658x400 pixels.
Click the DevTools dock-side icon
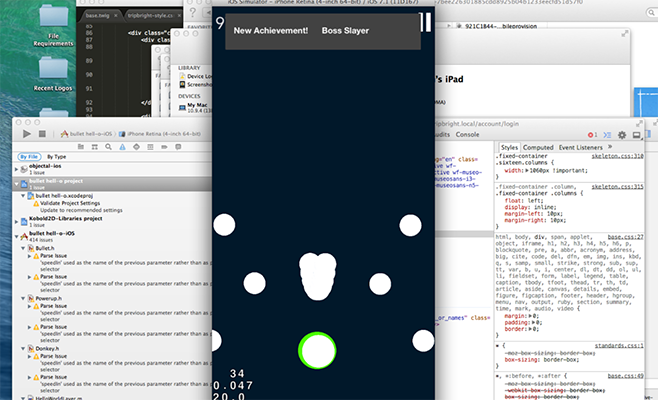pyautogui.click(x=637, y=135)
